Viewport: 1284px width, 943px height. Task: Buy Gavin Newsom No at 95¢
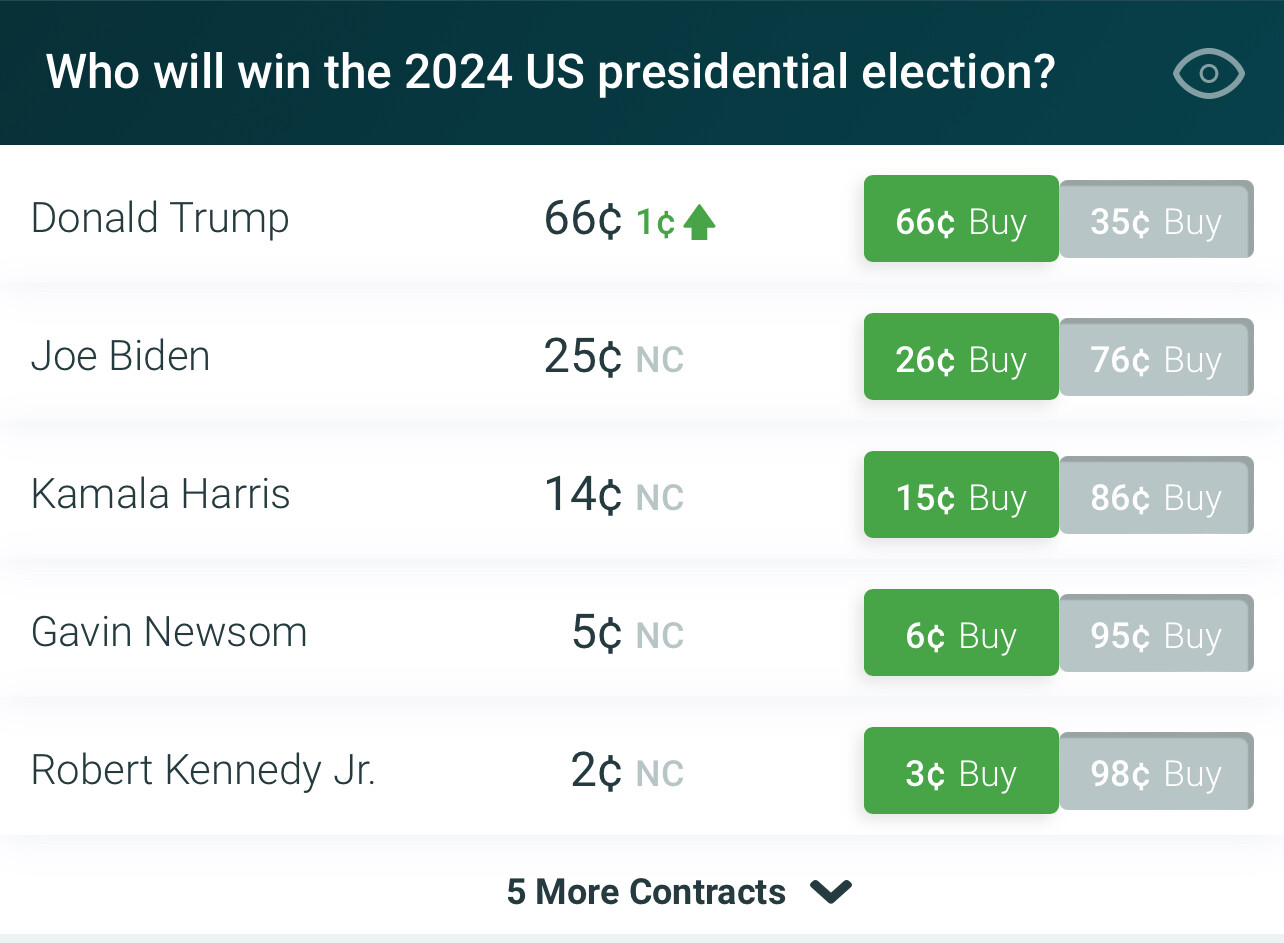[x=1156, y=633]
